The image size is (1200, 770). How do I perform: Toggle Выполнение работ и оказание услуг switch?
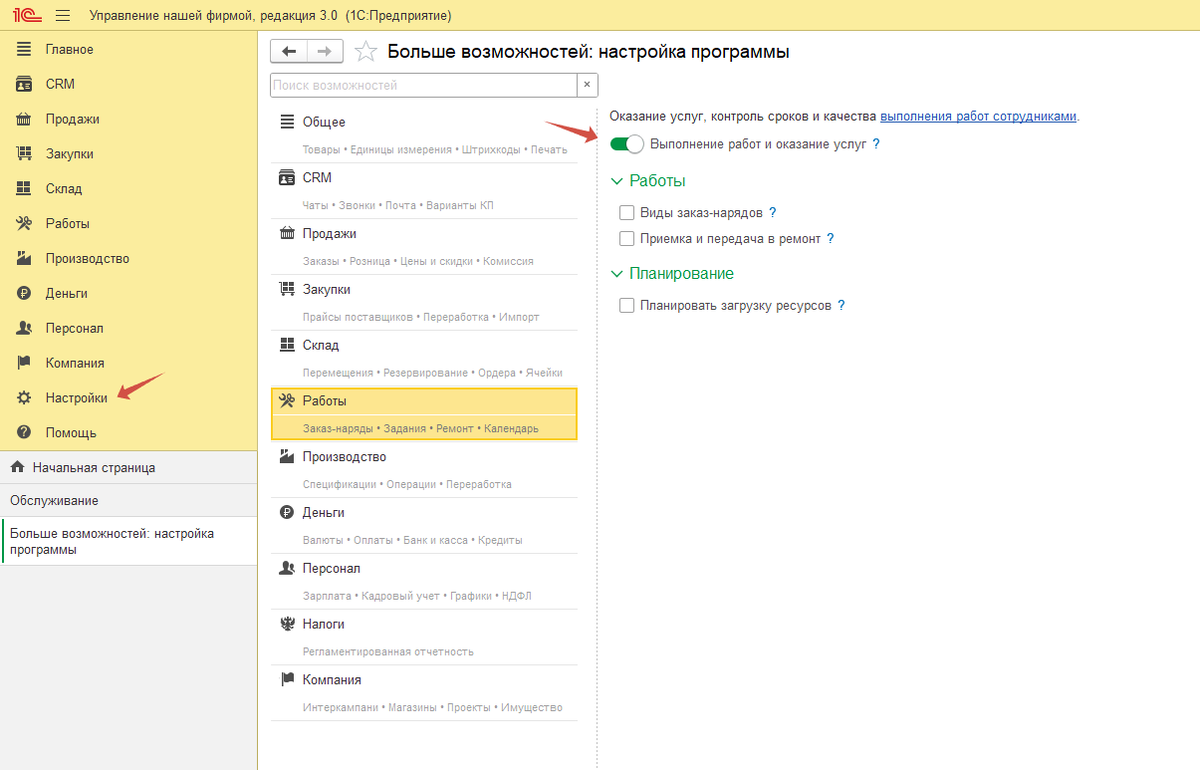click(x=627, y=144)
